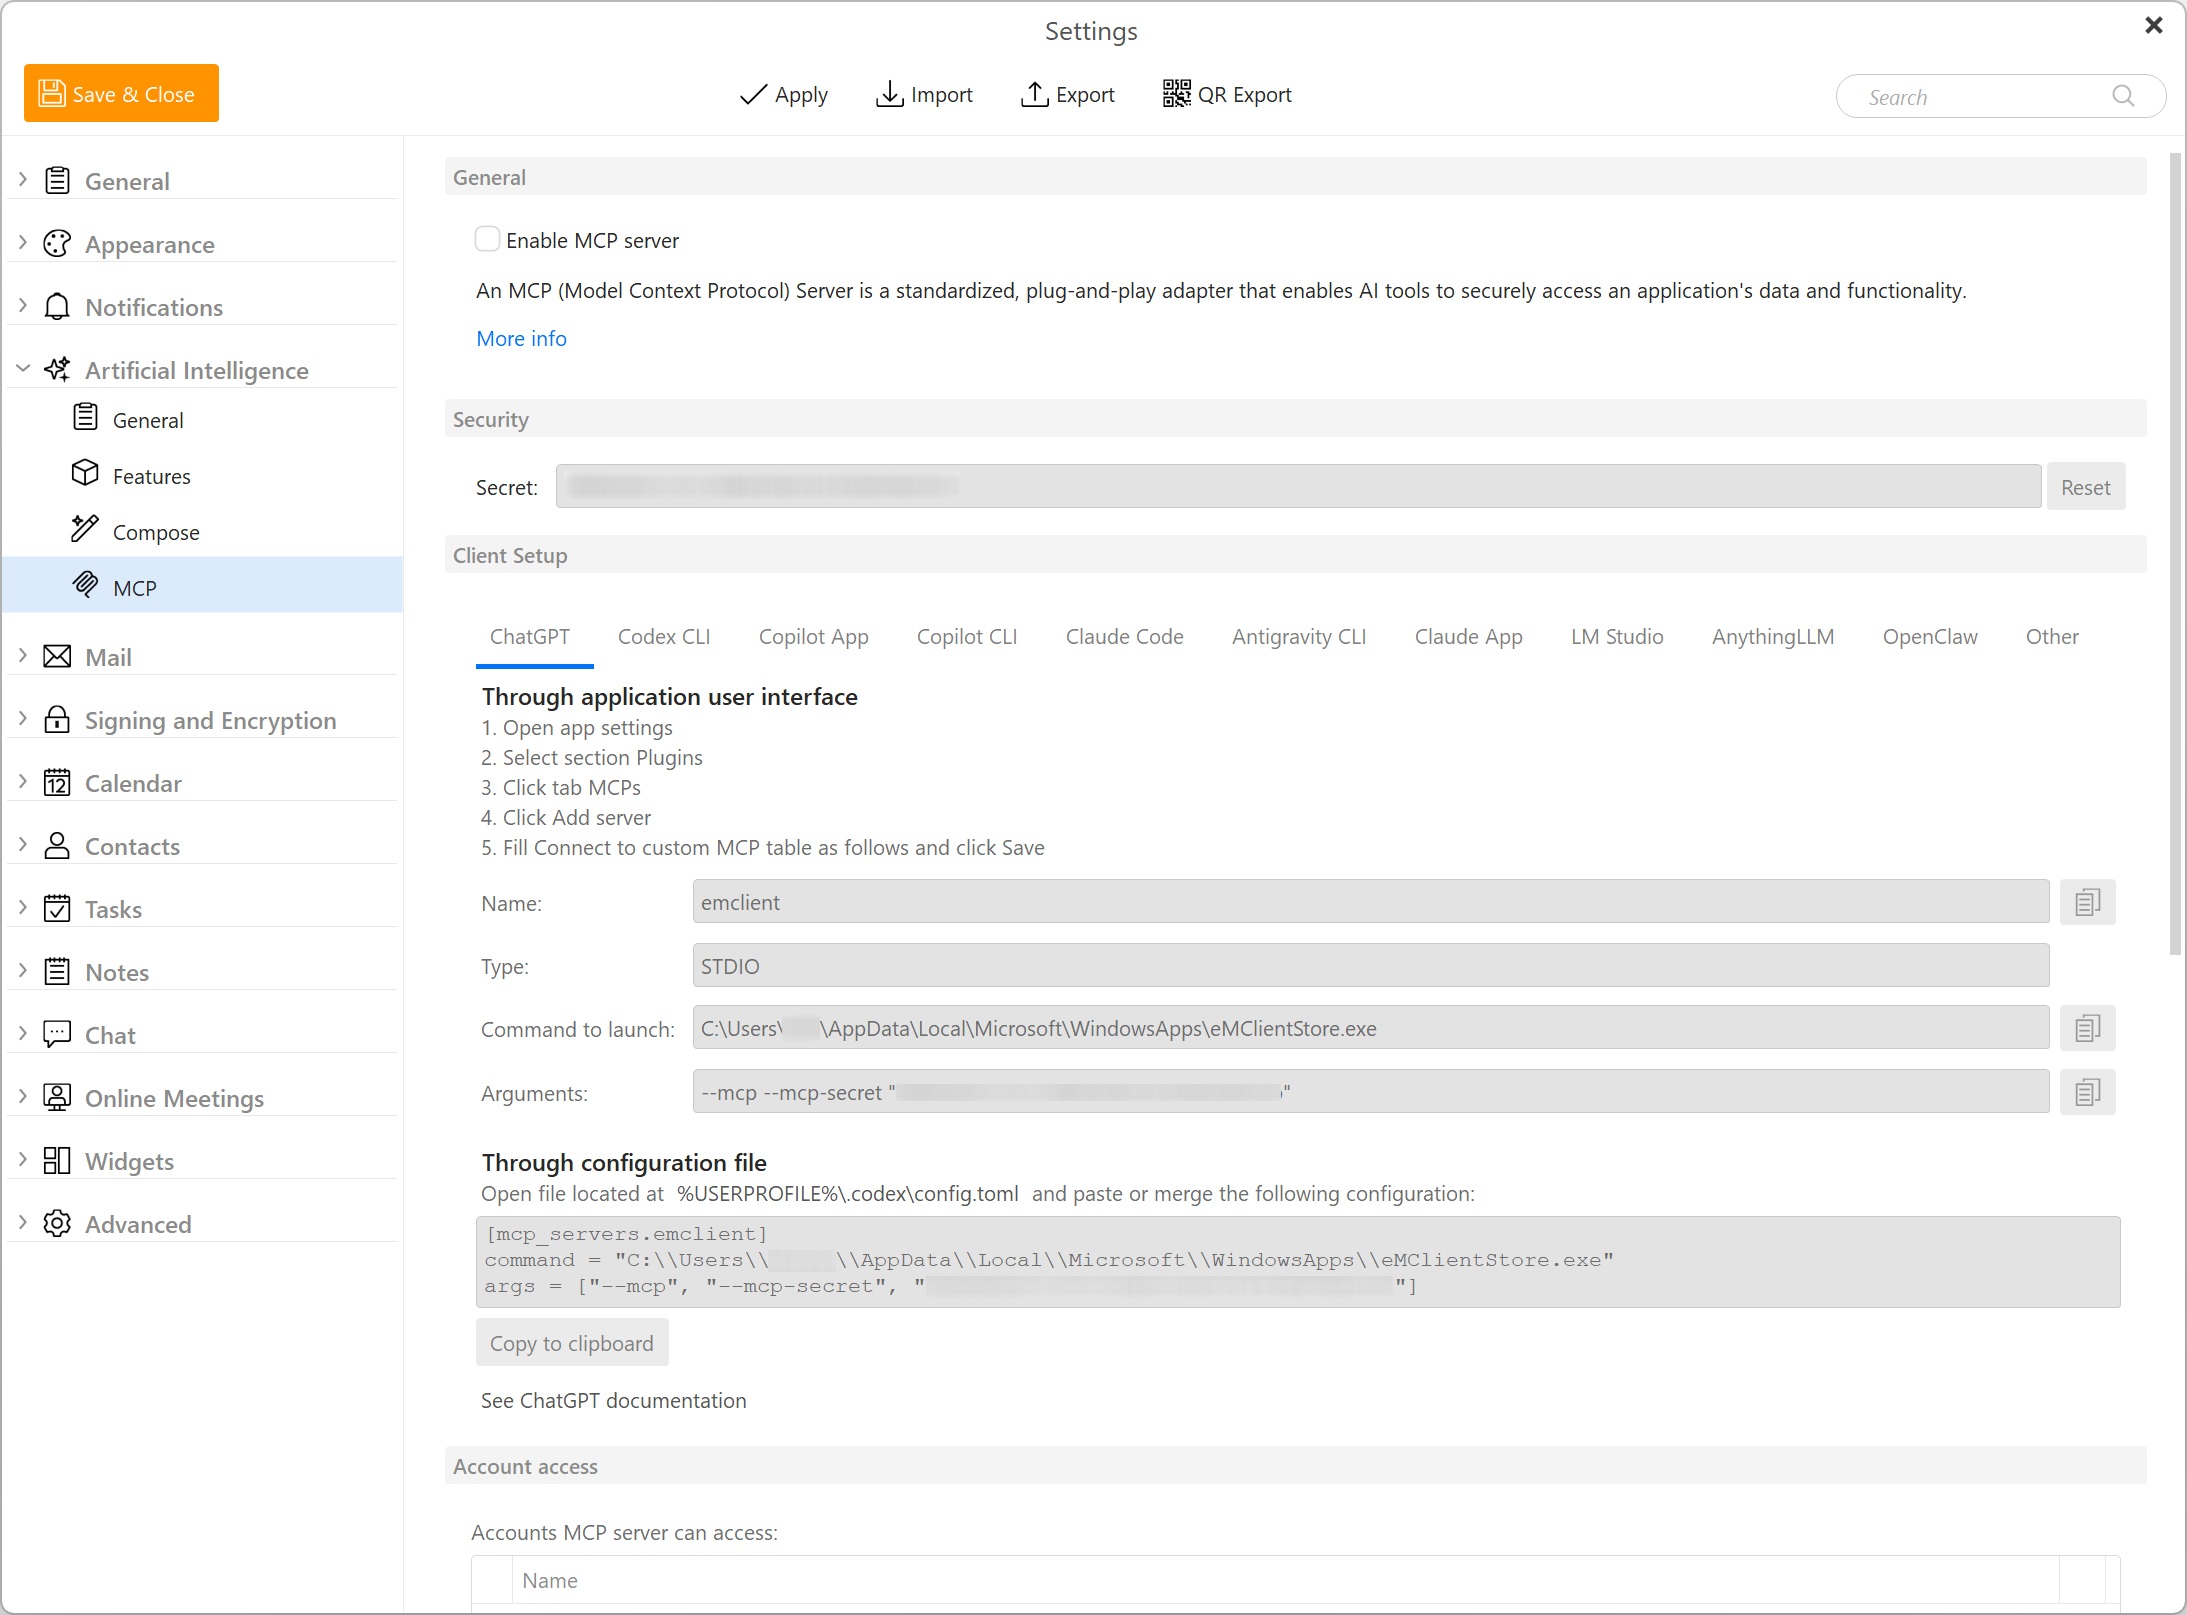Expand the General settings section
This screenshot has height=1615, width=2187.
click(23, 180)
